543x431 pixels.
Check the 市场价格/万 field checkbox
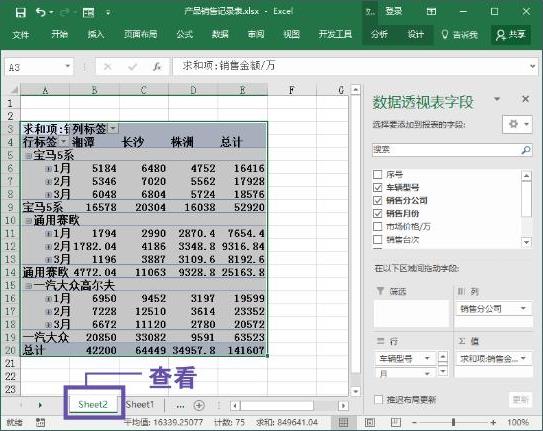point(378,226)
